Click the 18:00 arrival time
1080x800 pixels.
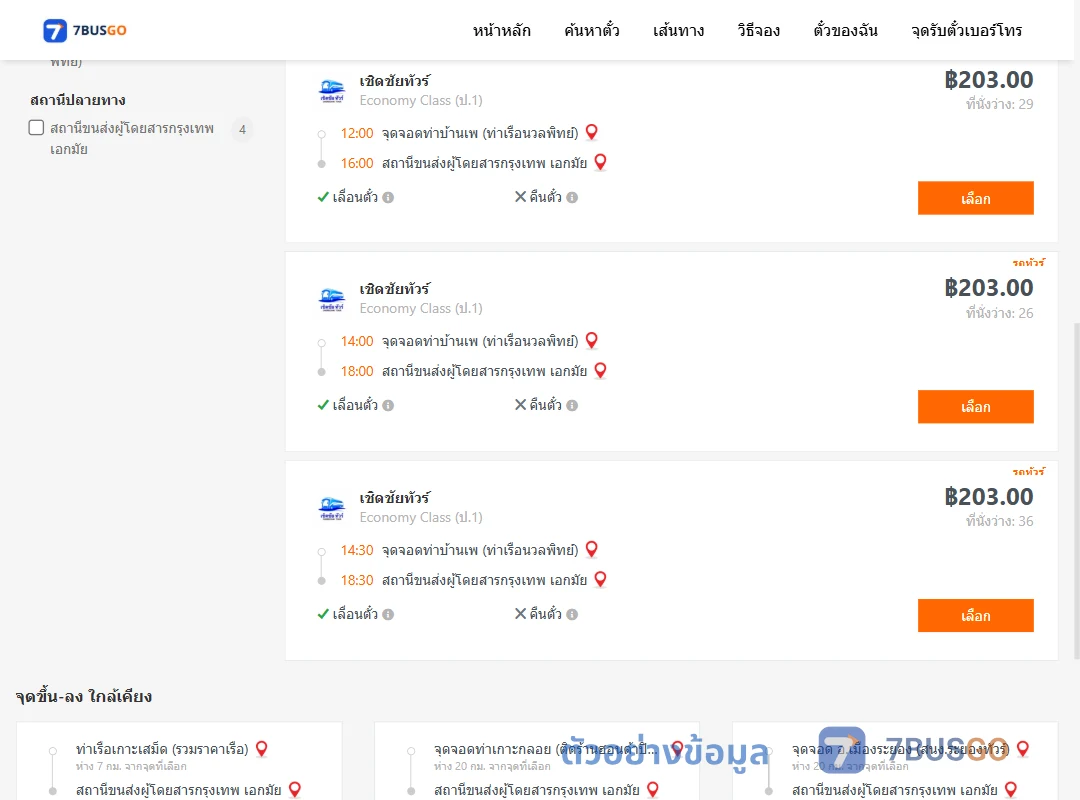[357, 371]
